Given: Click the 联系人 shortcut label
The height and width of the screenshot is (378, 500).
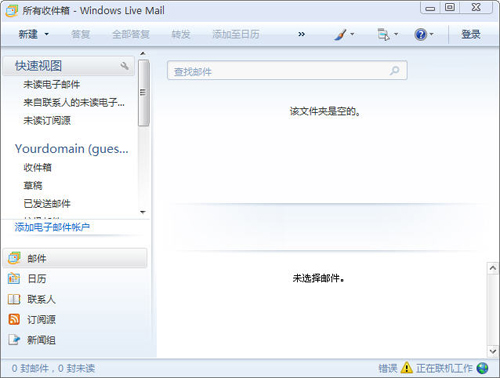Looking at the screenshot, I should tap(41, 299).
